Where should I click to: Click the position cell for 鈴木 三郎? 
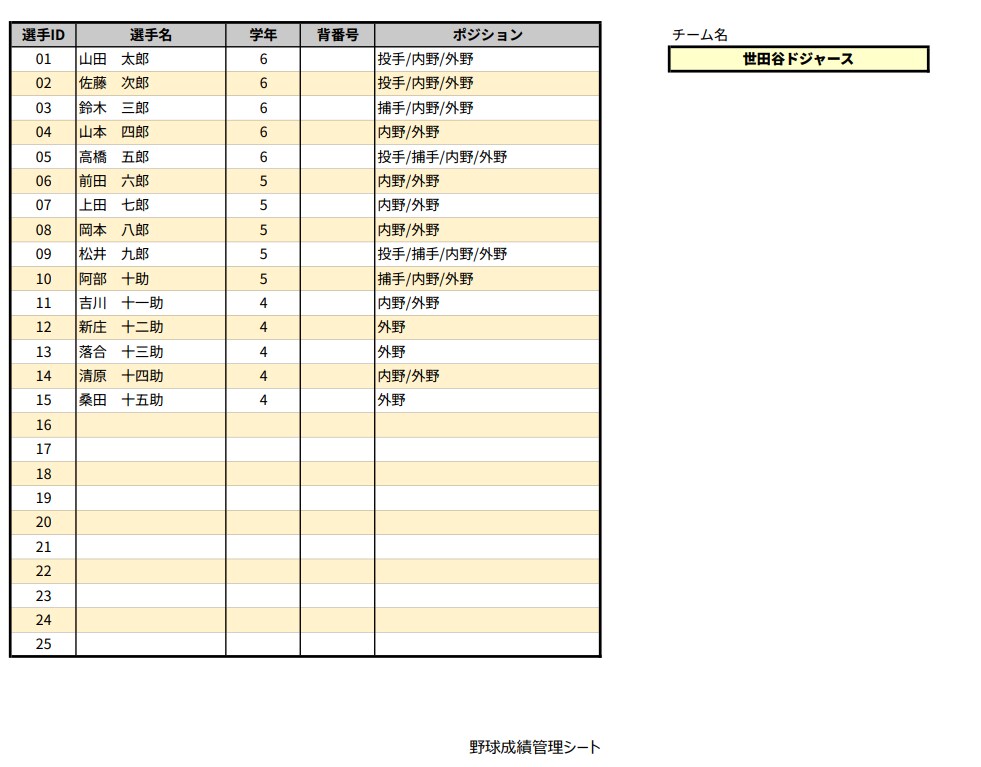pyautogui.click(x=487, y=108)
